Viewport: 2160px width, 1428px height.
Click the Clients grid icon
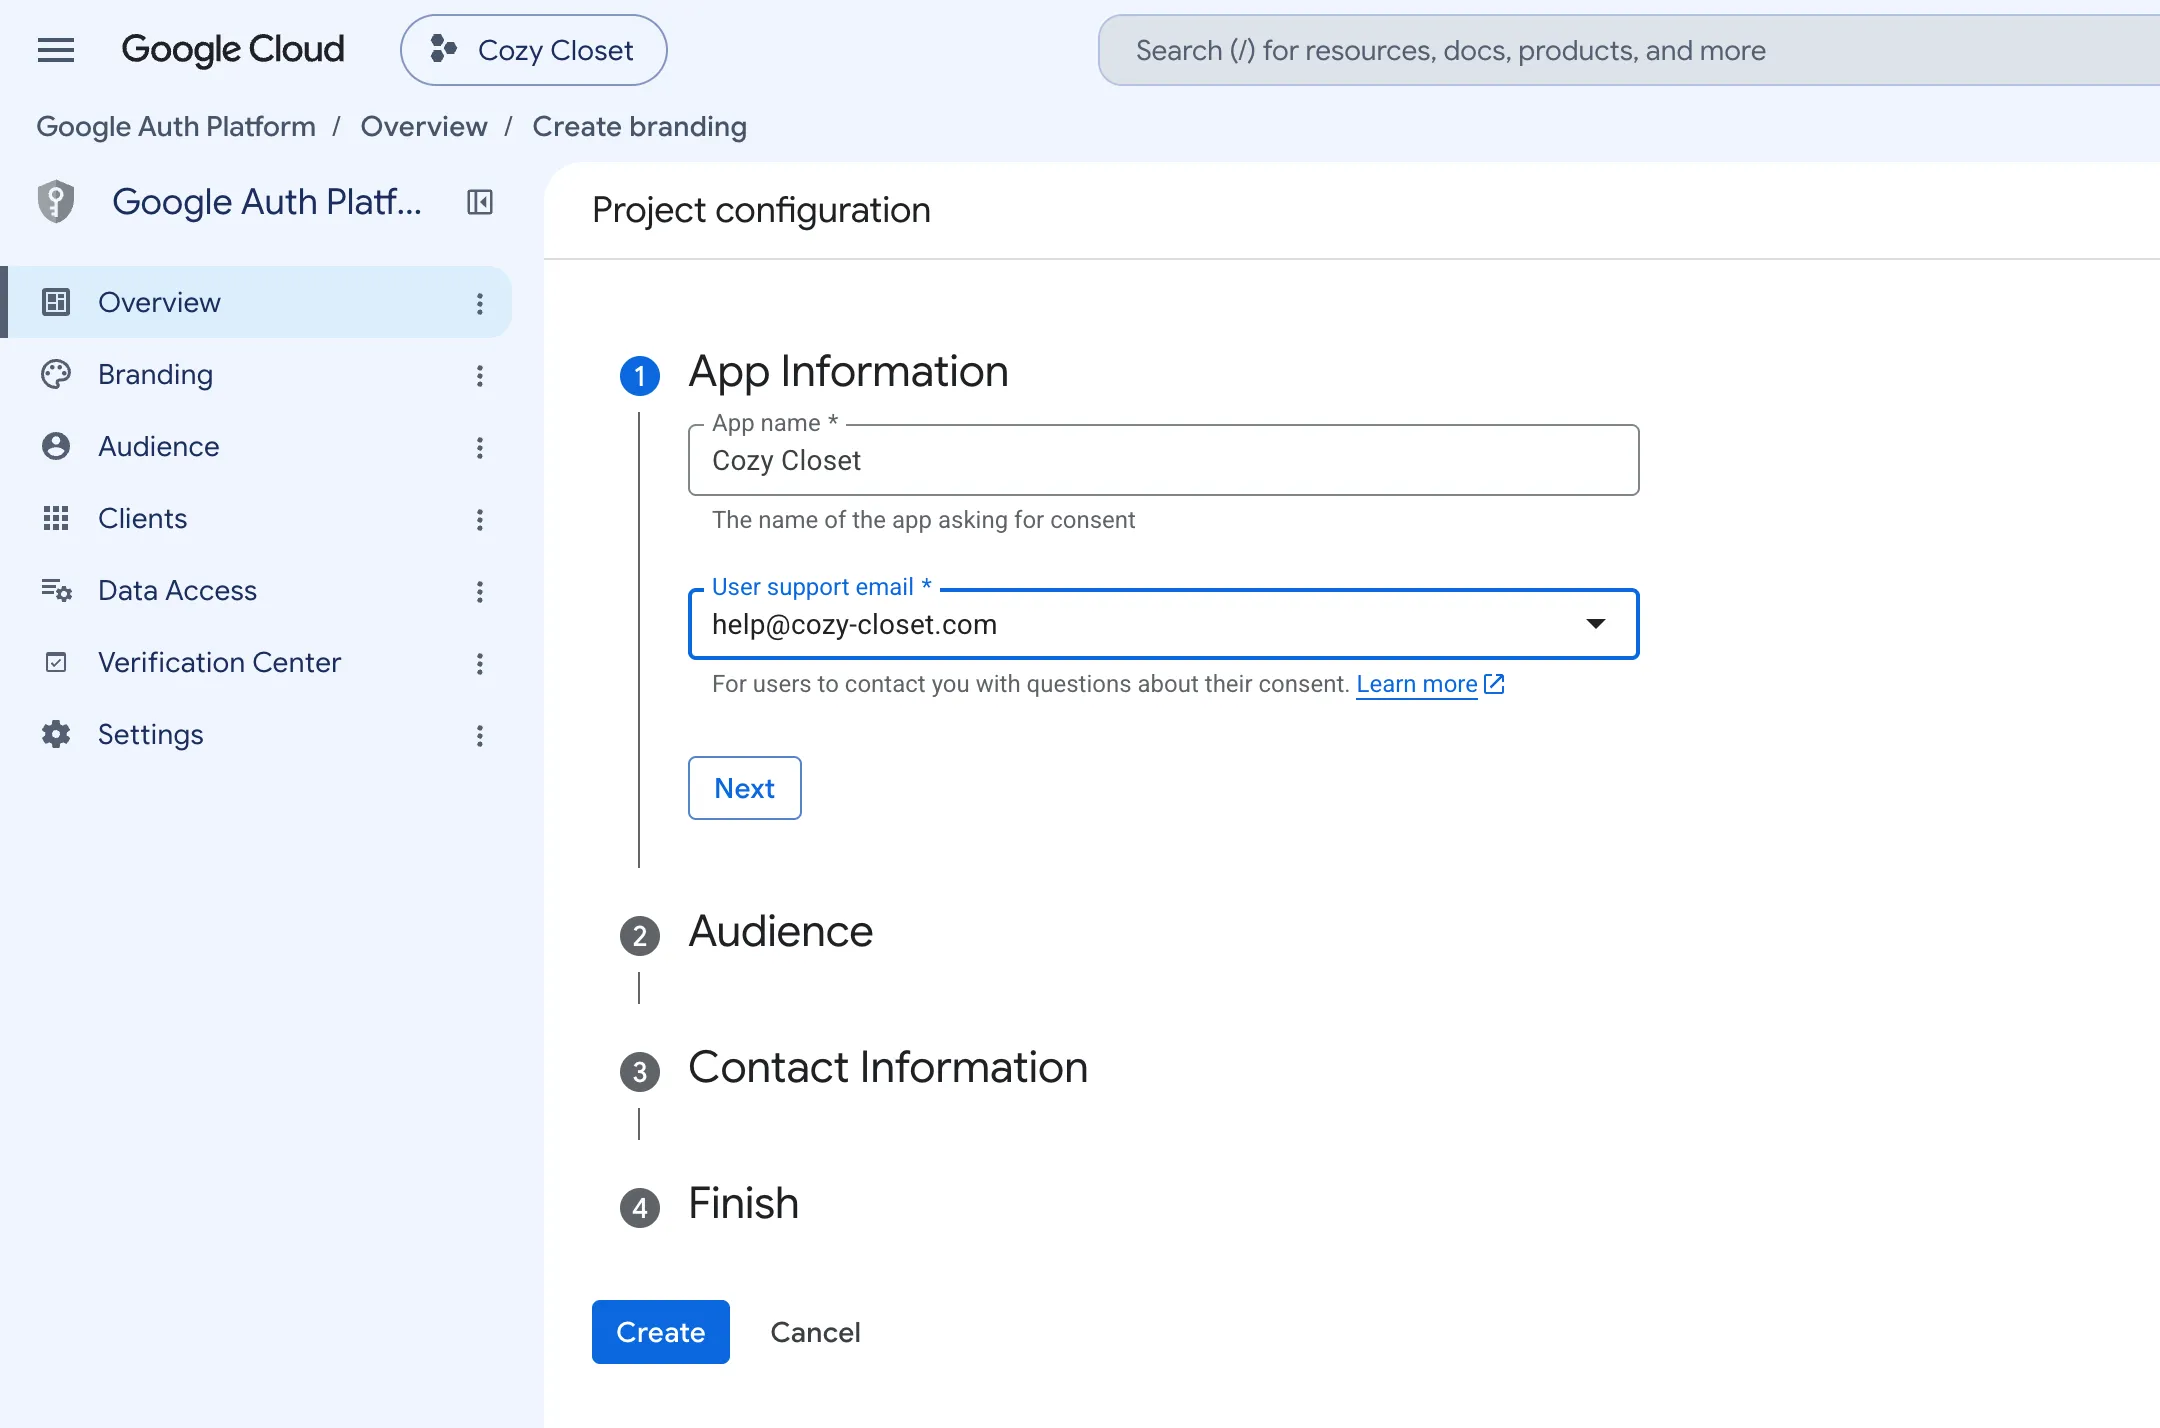coord(56,518)
